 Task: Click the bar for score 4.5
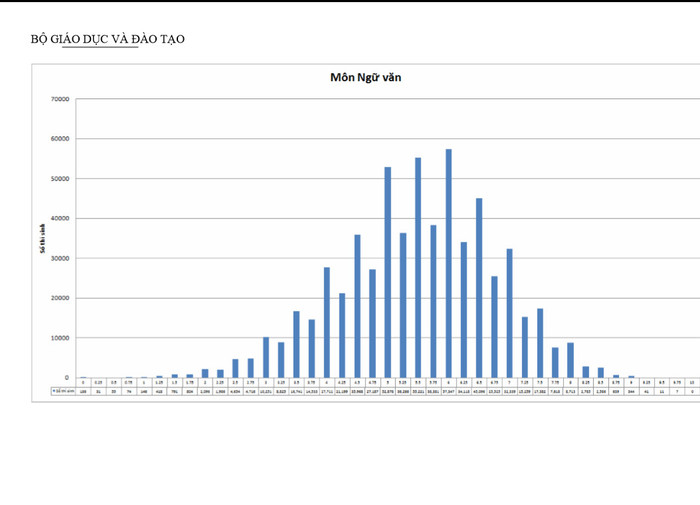(x=357, y=306)
